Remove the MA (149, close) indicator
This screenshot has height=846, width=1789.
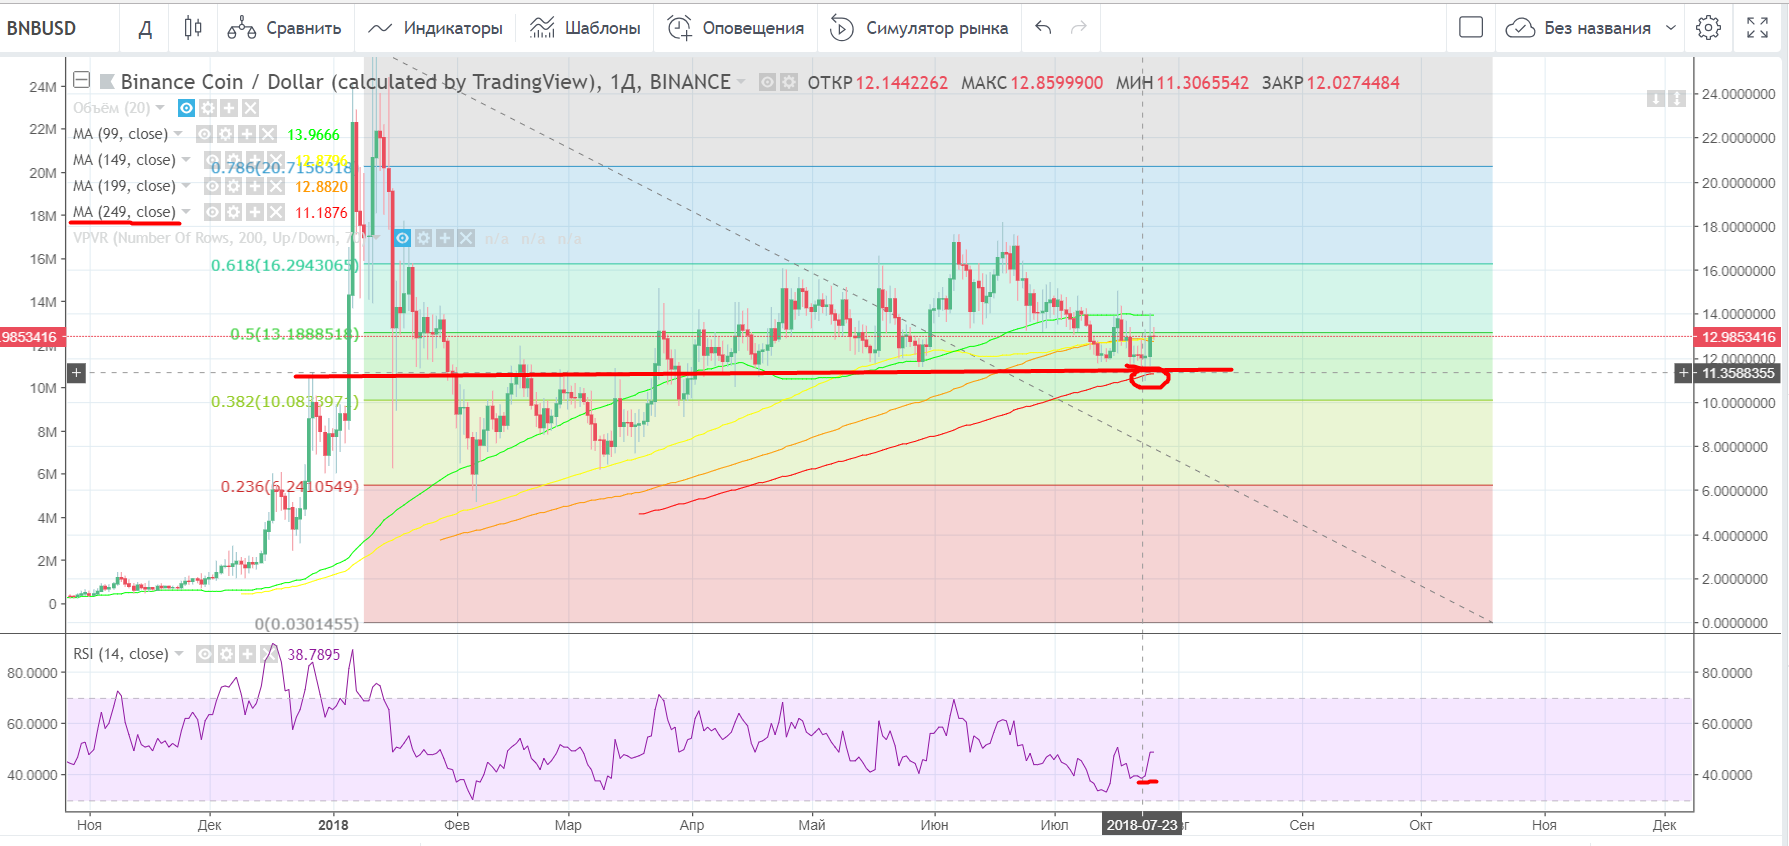coord(276,160)
